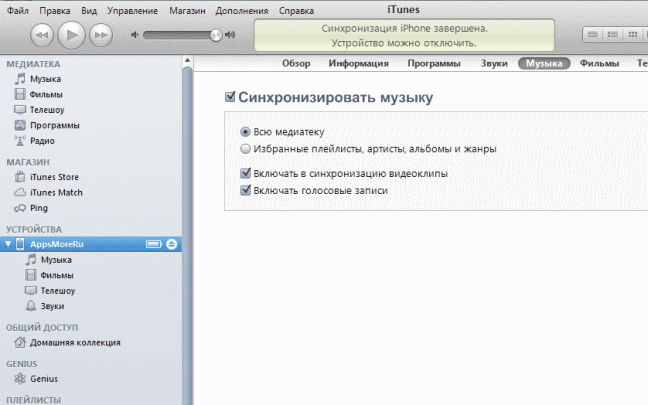Open iTunes Store in sidebar
648x405 pixels.
click(54, 177)
